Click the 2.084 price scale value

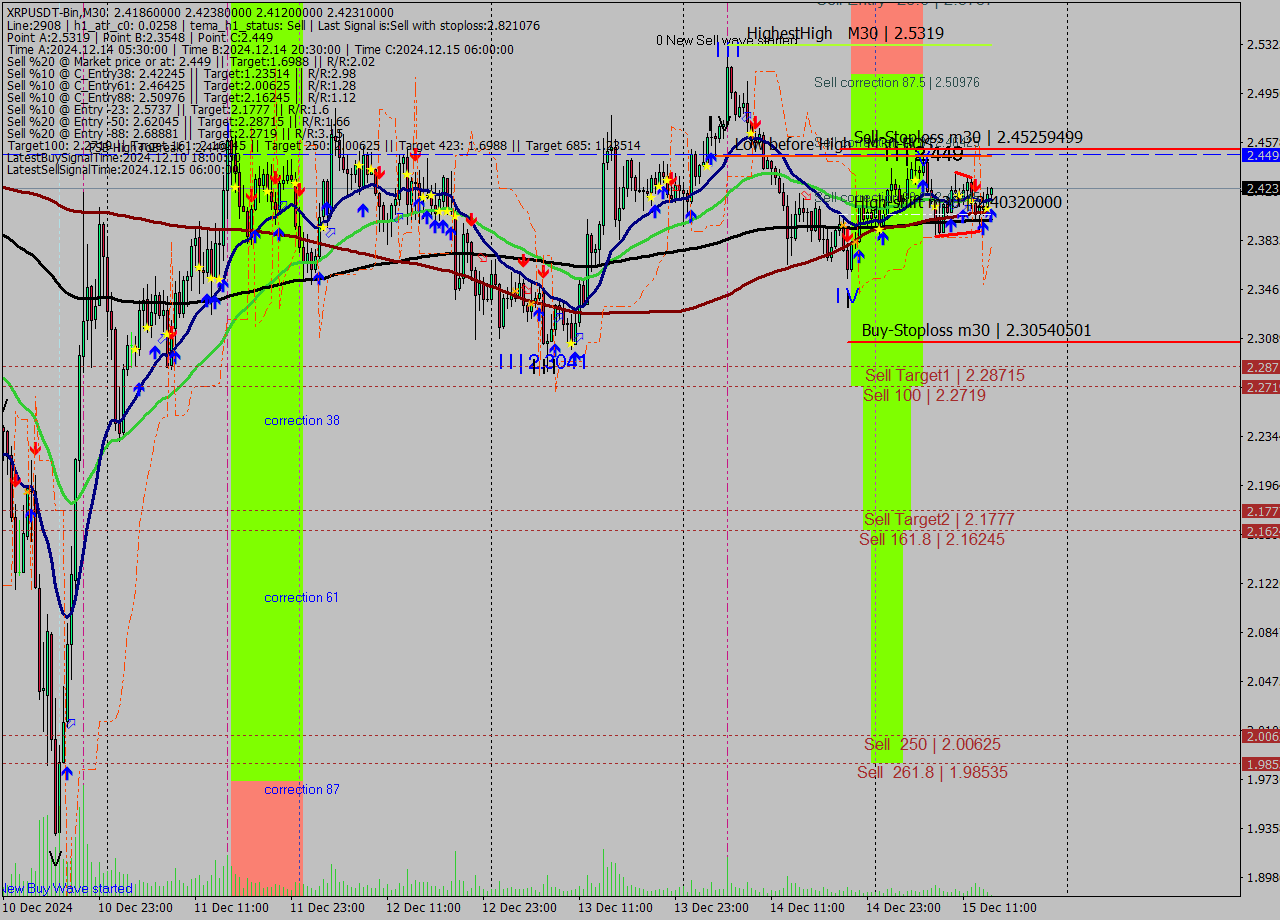[1263, 633]
